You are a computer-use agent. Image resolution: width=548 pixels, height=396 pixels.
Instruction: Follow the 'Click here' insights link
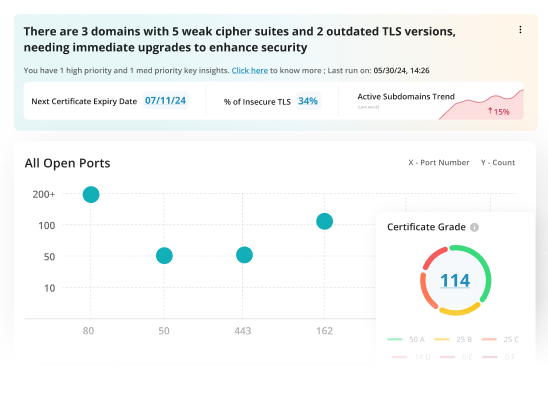(250, 70)
